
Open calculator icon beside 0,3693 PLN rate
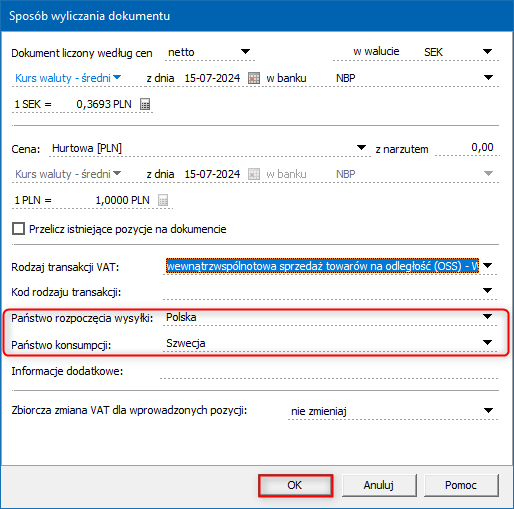(x=145, y=104)
